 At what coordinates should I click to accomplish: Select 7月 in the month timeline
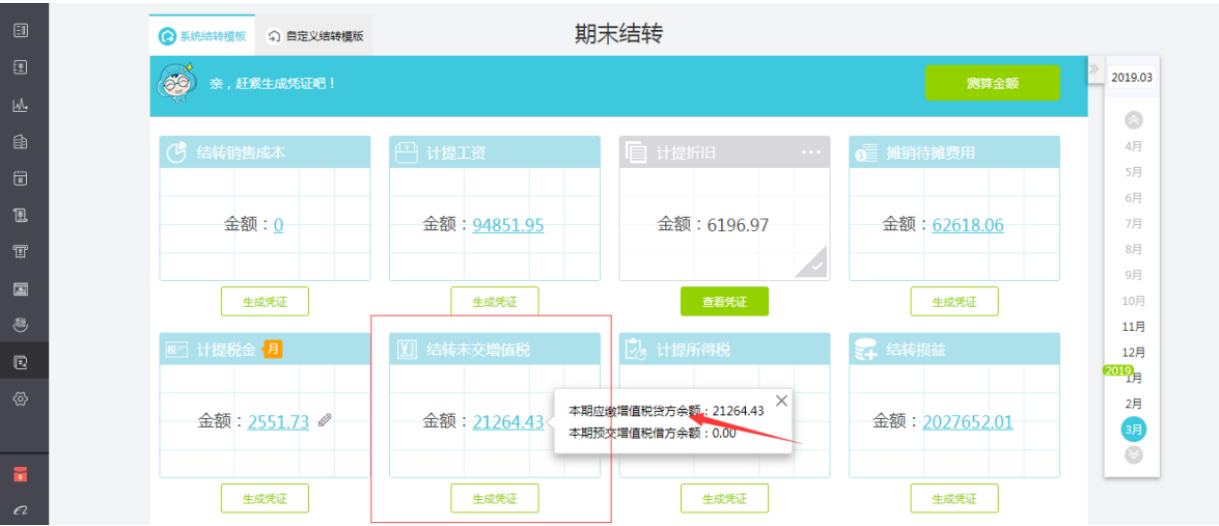click(x=1134, y=223)
